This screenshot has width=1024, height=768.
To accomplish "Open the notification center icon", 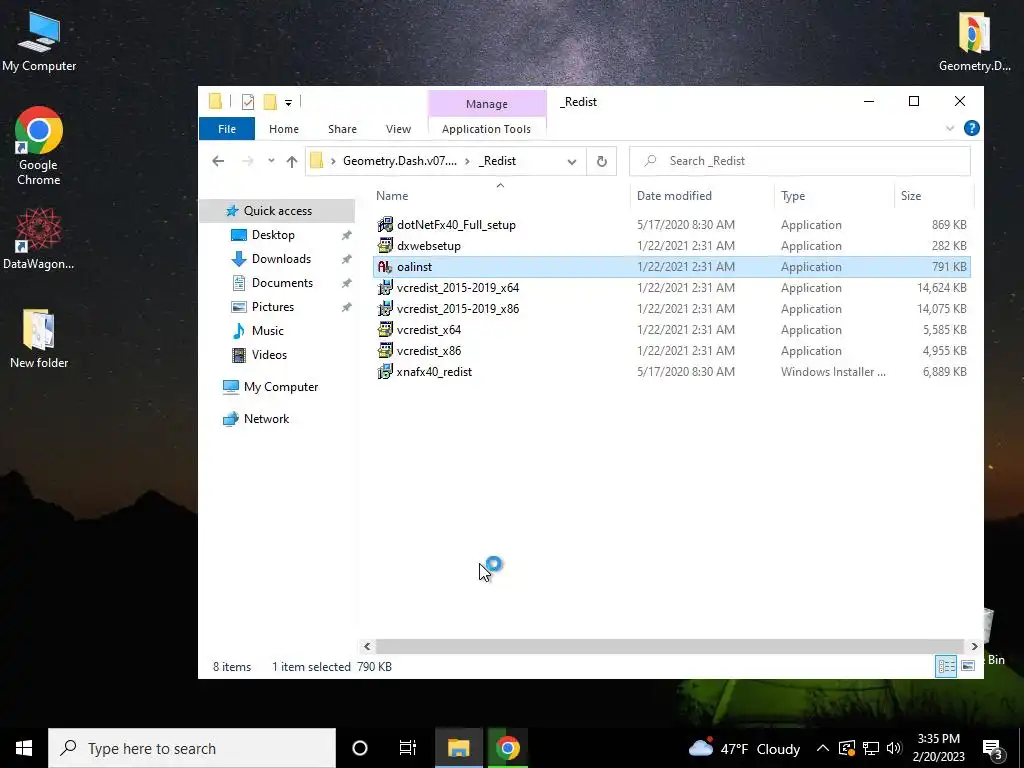I will coord(993,748).
